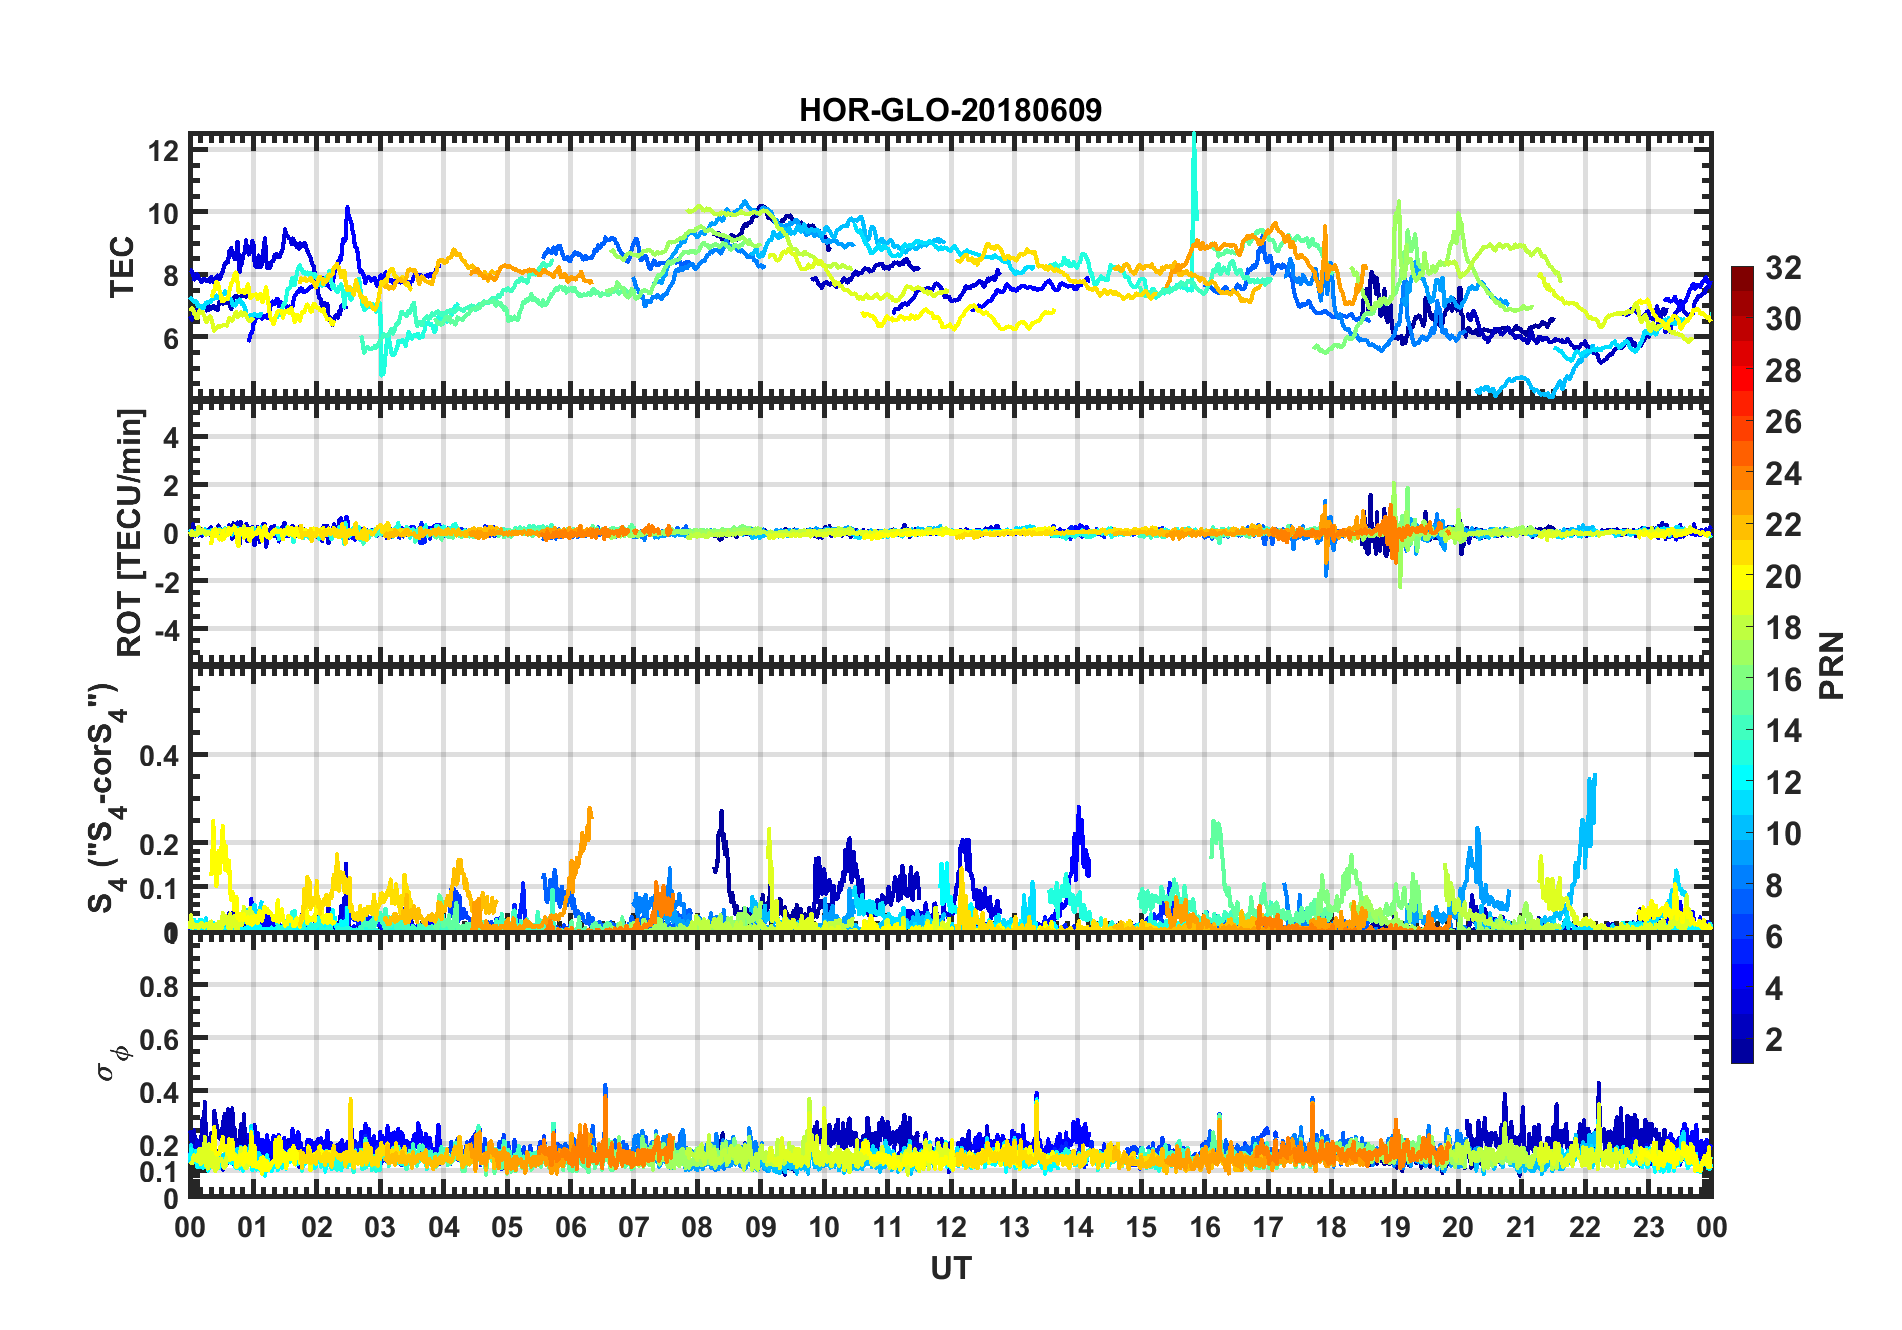Viewport: 1902px width, 1330px height.
Task: Click colorbar tick label 16
Action: coord(1783,680)
